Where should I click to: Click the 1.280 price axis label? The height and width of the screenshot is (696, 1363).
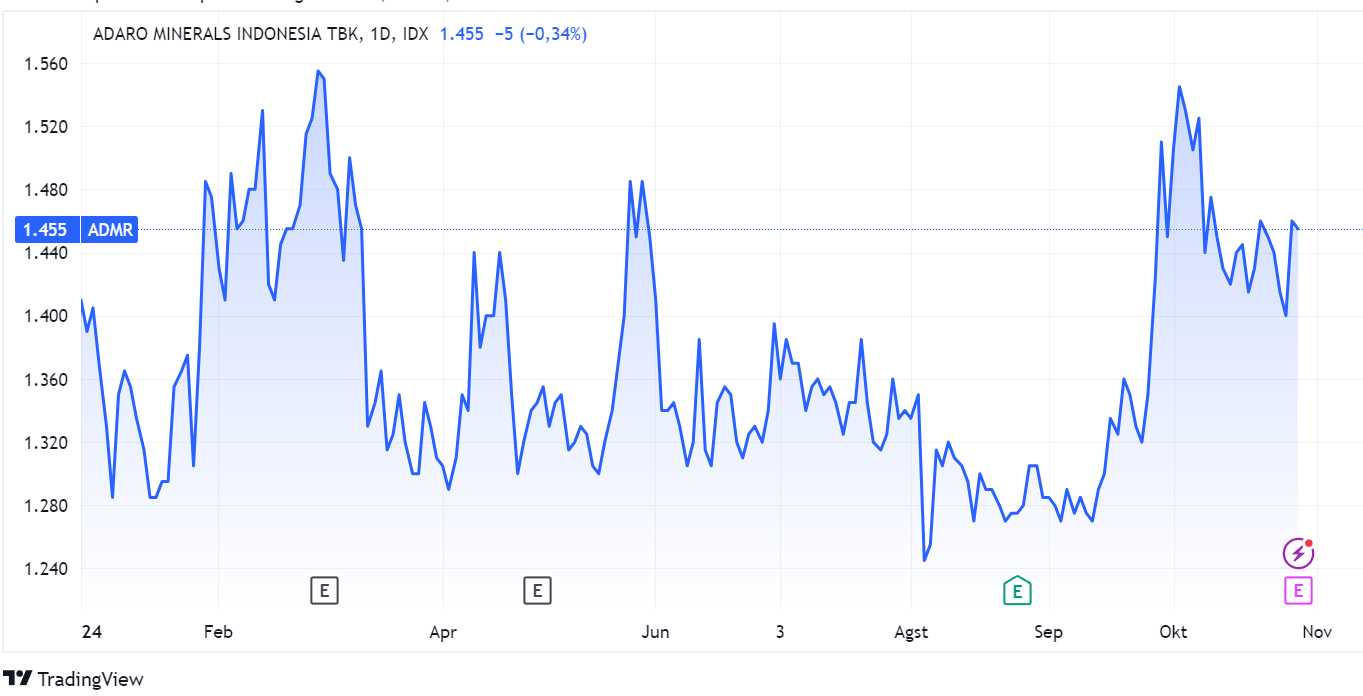tap(46, 505)
